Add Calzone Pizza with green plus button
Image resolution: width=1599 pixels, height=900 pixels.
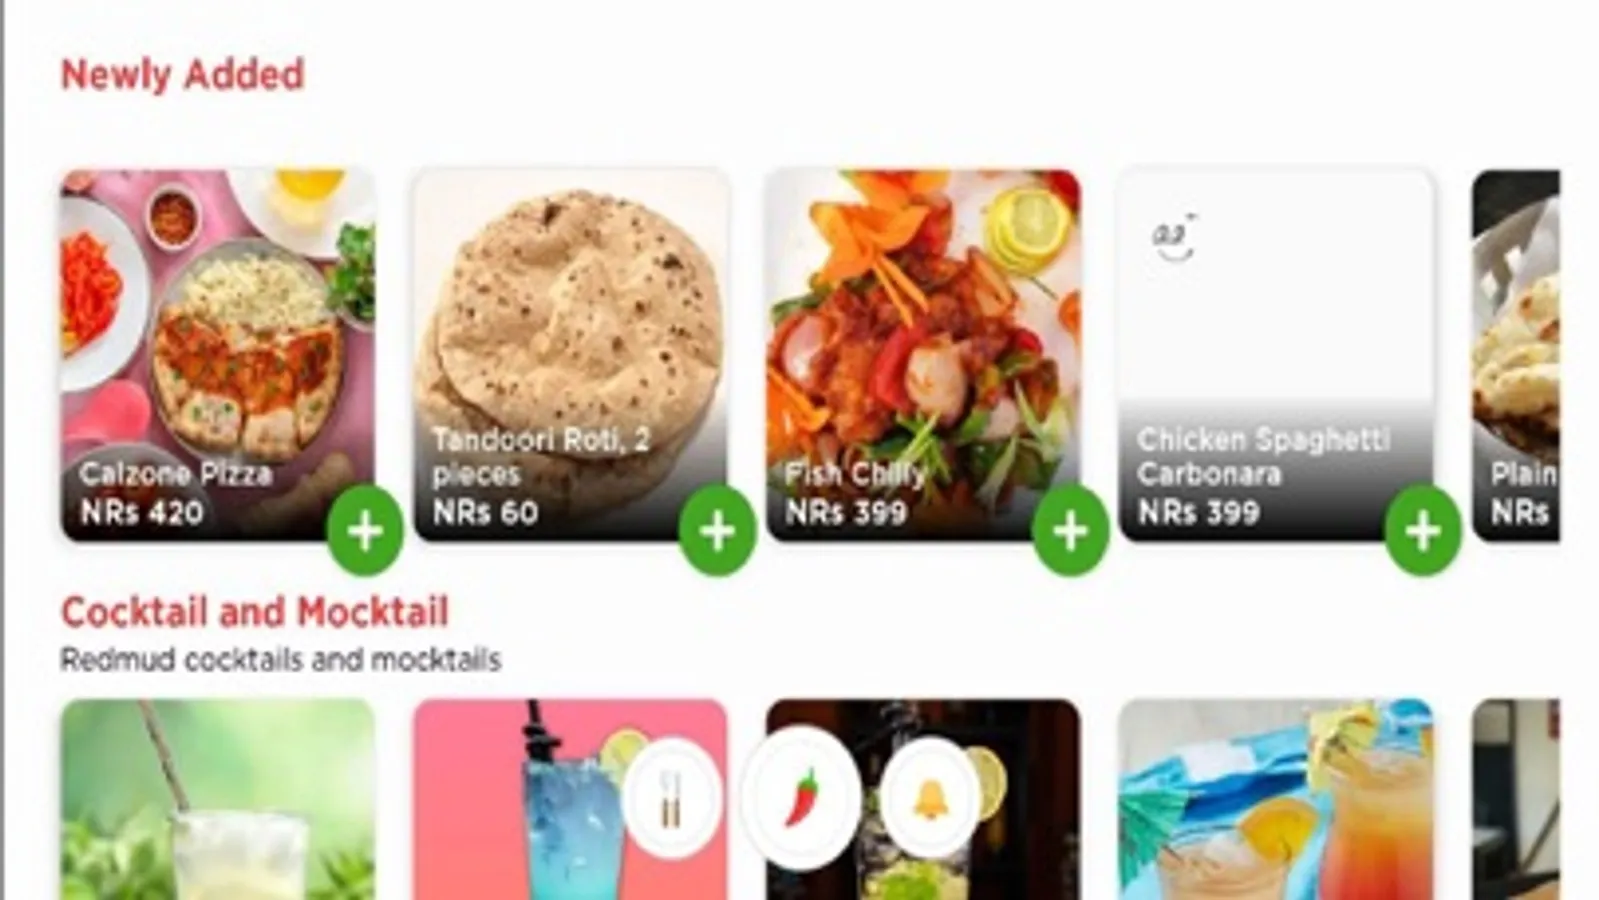point(365,531)
